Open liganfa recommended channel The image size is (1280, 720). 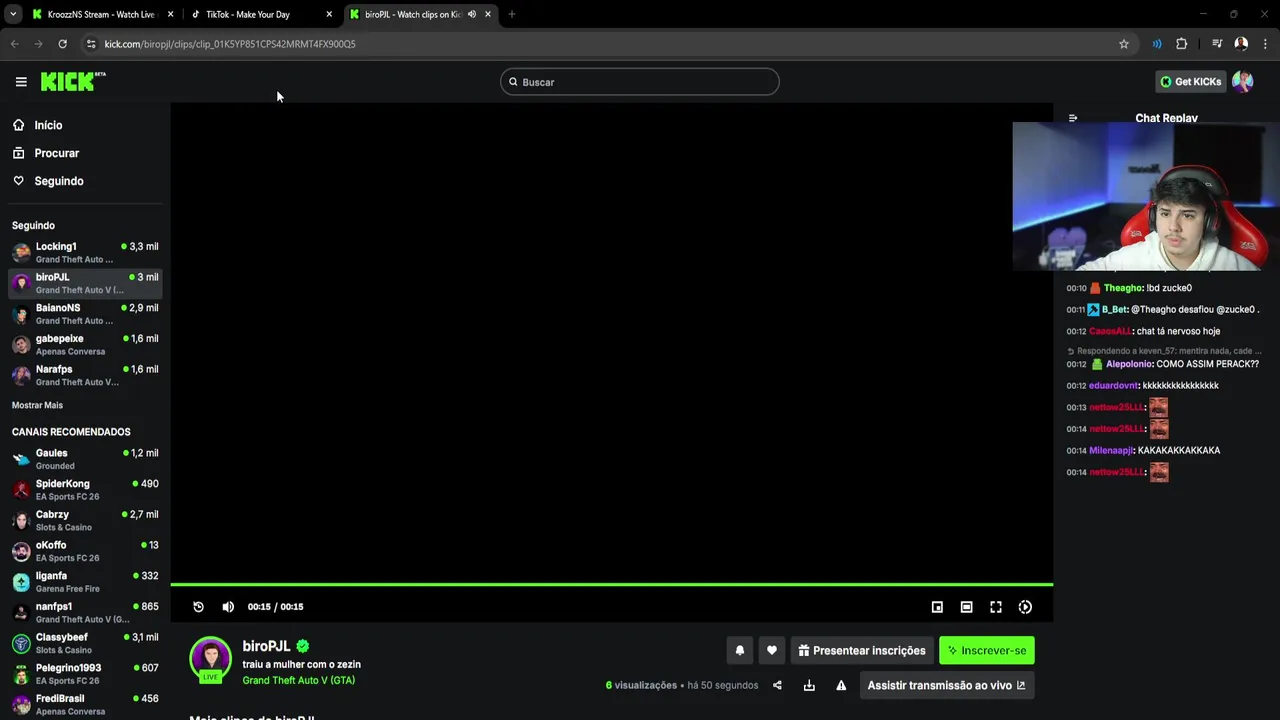click(85, 582)
